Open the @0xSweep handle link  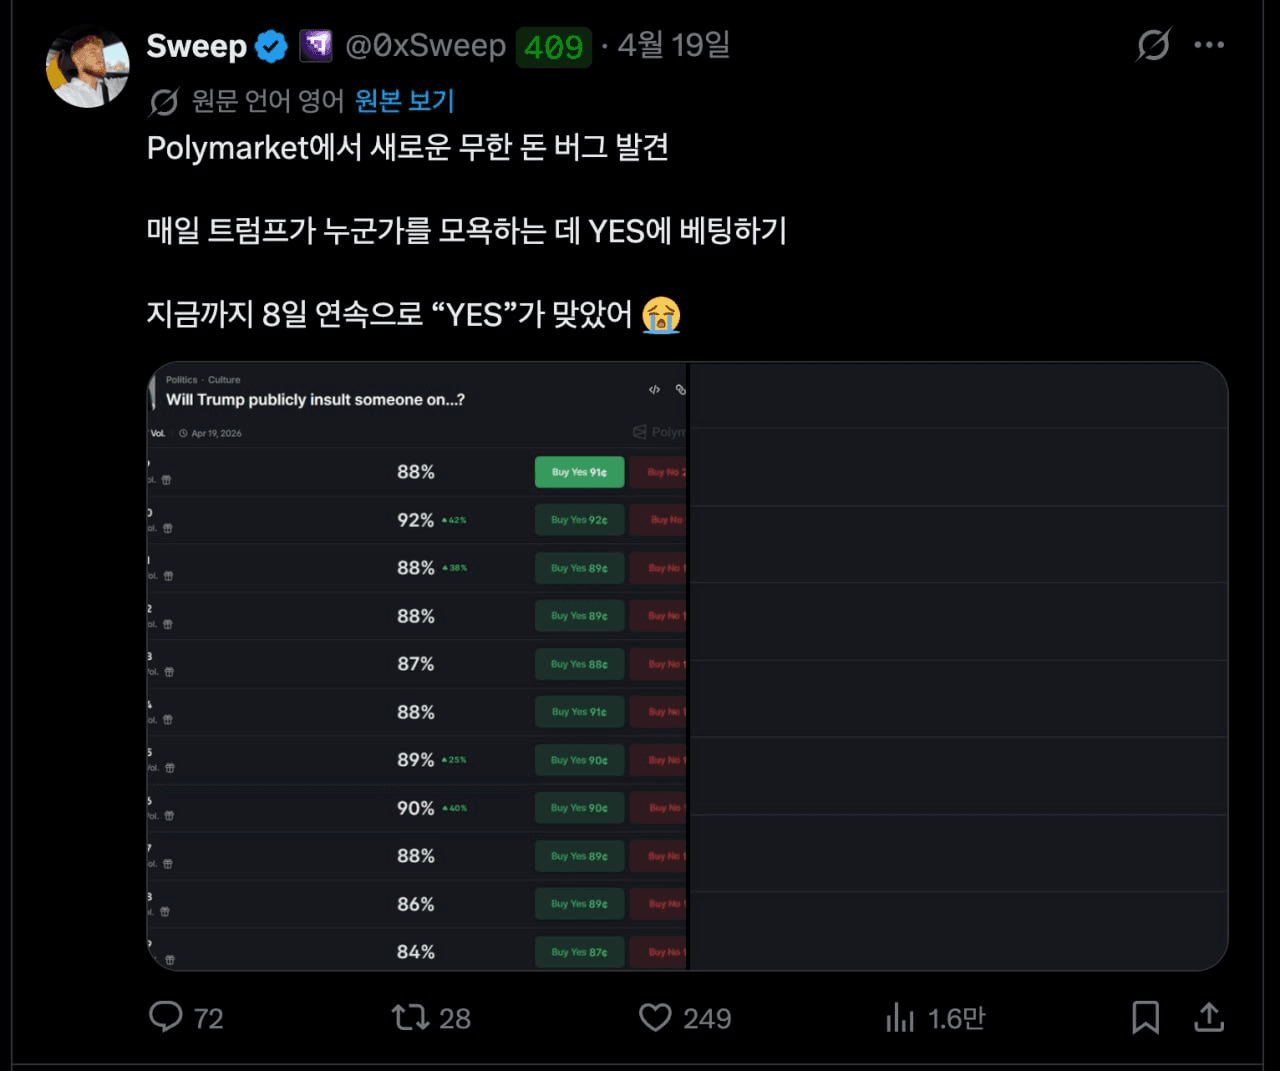pos(425,46)
